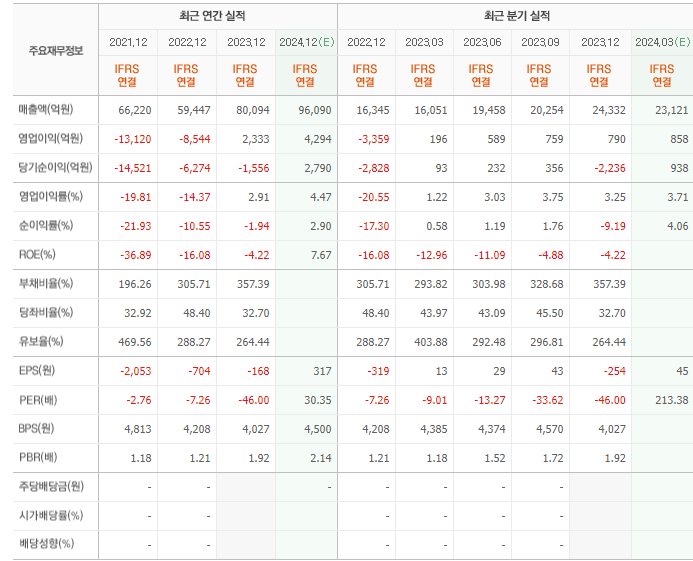Click the EPS(원) row label
The width and height of the screenshot is (693, 561).
[37, 370]
